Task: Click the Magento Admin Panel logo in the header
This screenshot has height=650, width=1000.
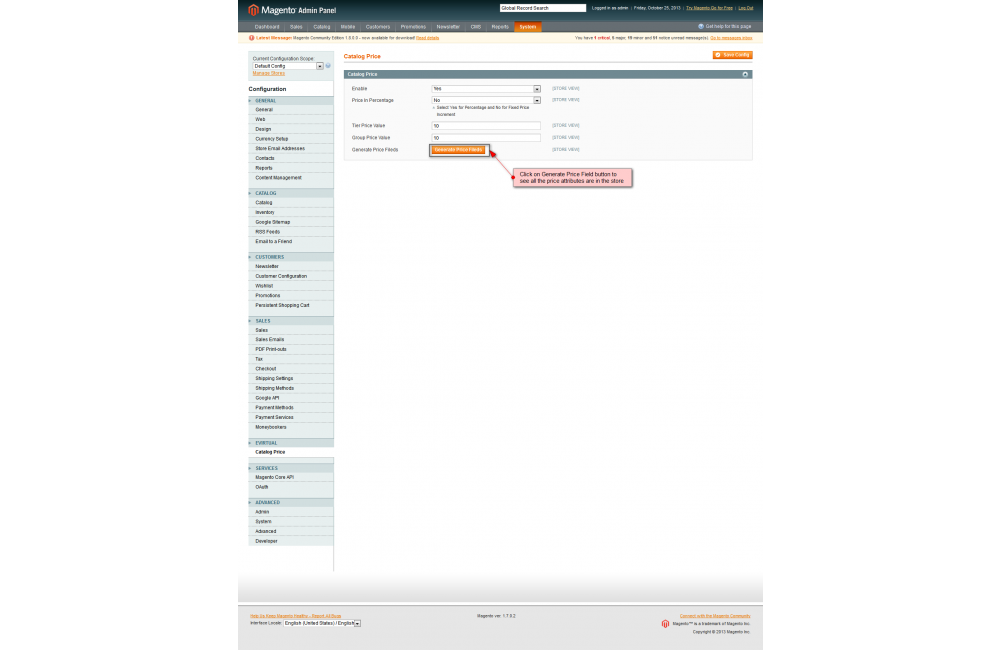Action: coord(292,10)
